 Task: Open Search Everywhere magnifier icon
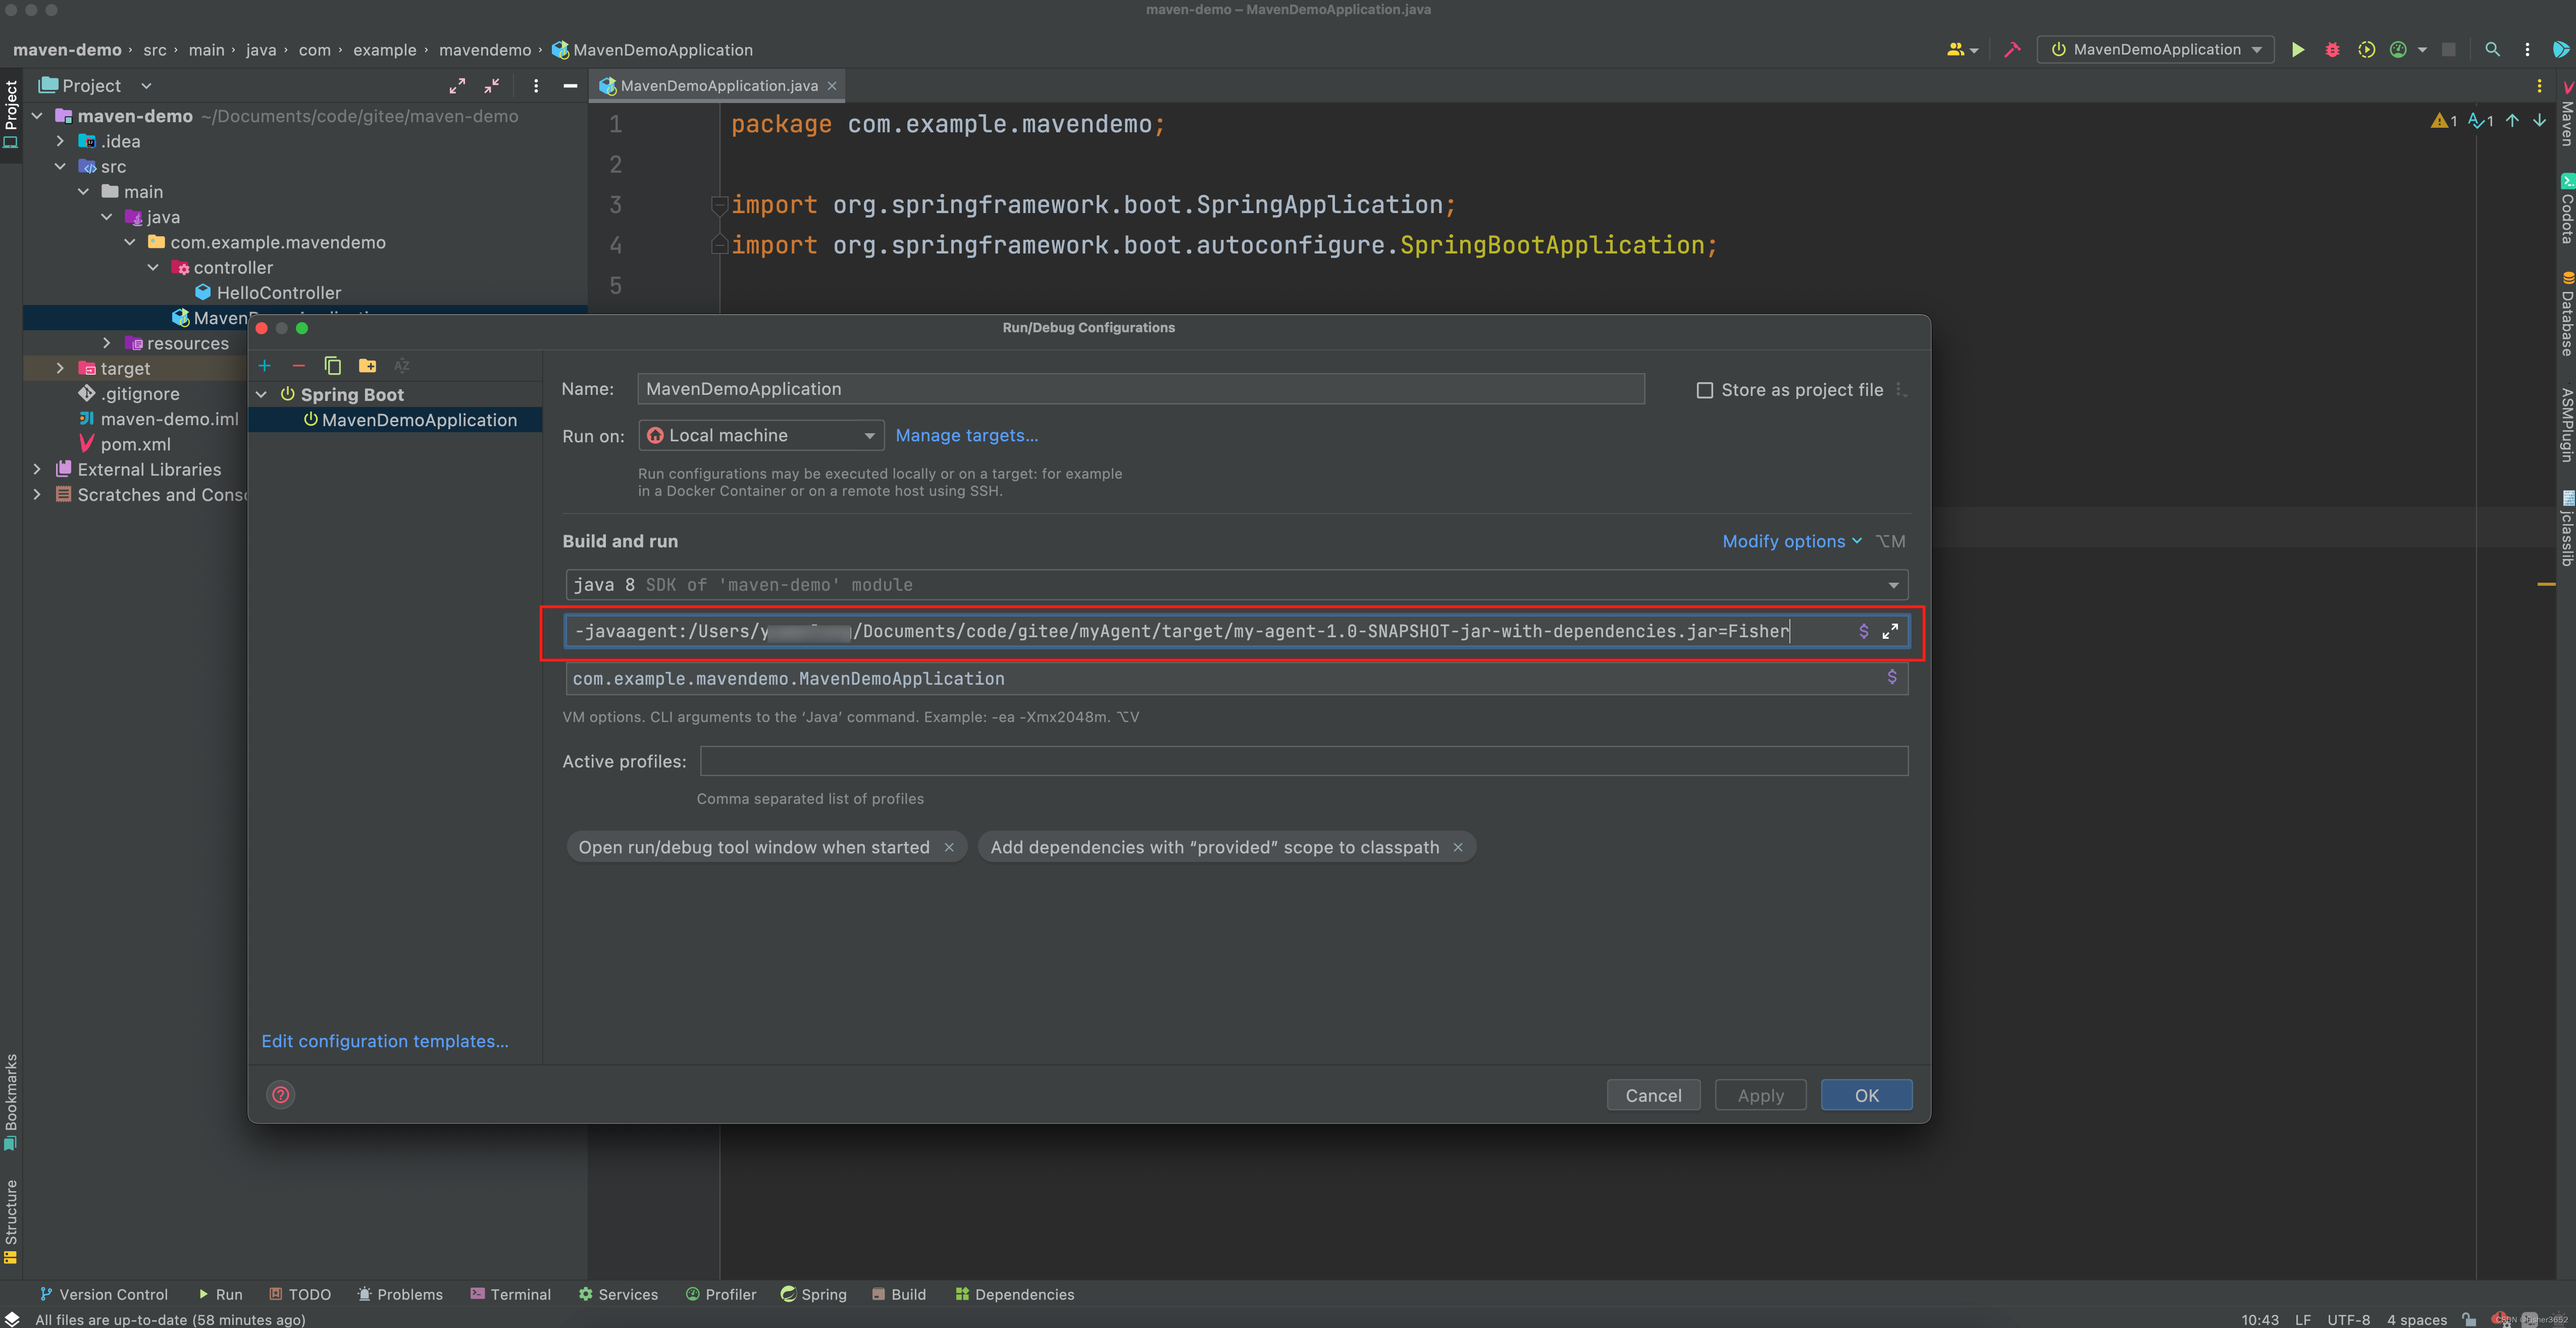coord(2492,50)
